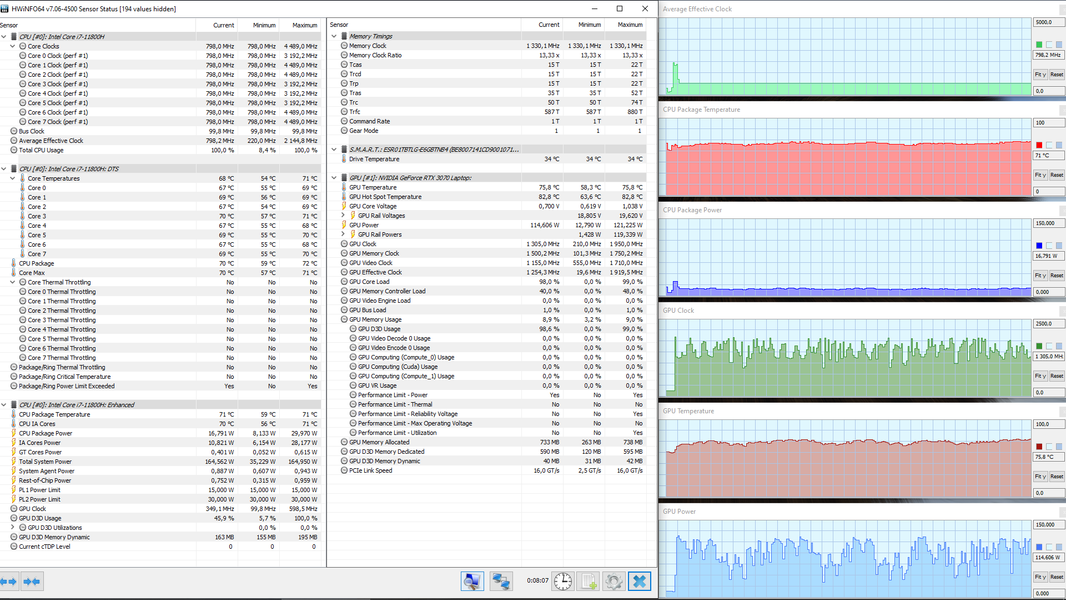1066x600 pixels.
Task: Click Reset on CPU Package Temperature graph
Action: point(1056,175)
